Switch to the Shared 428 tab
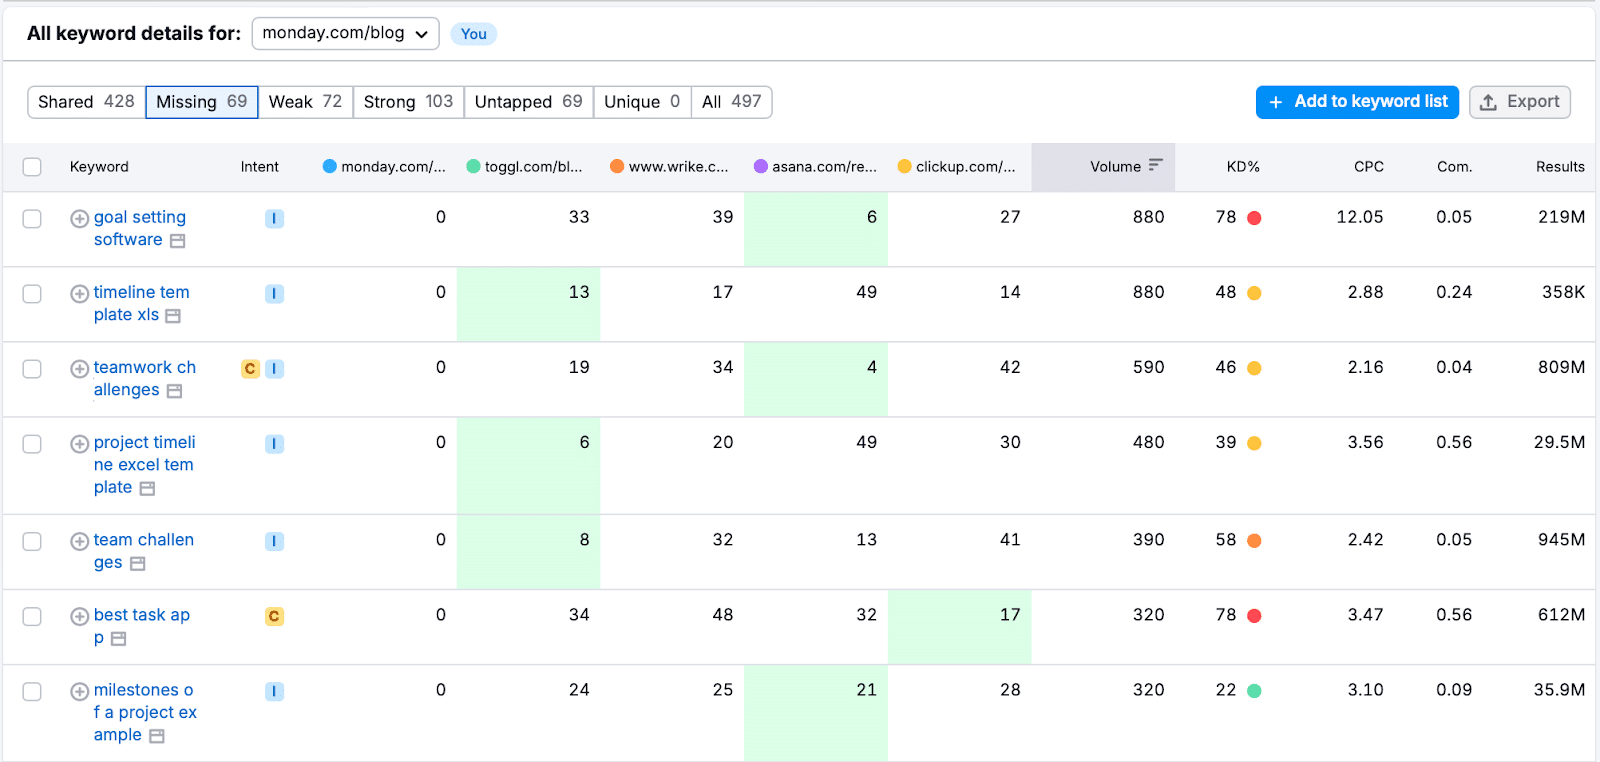 86,102
